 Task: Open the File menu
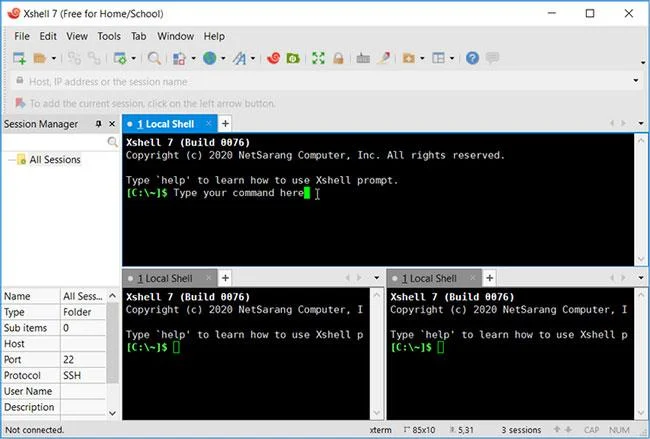pyautogui.click(x=22, y=36)
